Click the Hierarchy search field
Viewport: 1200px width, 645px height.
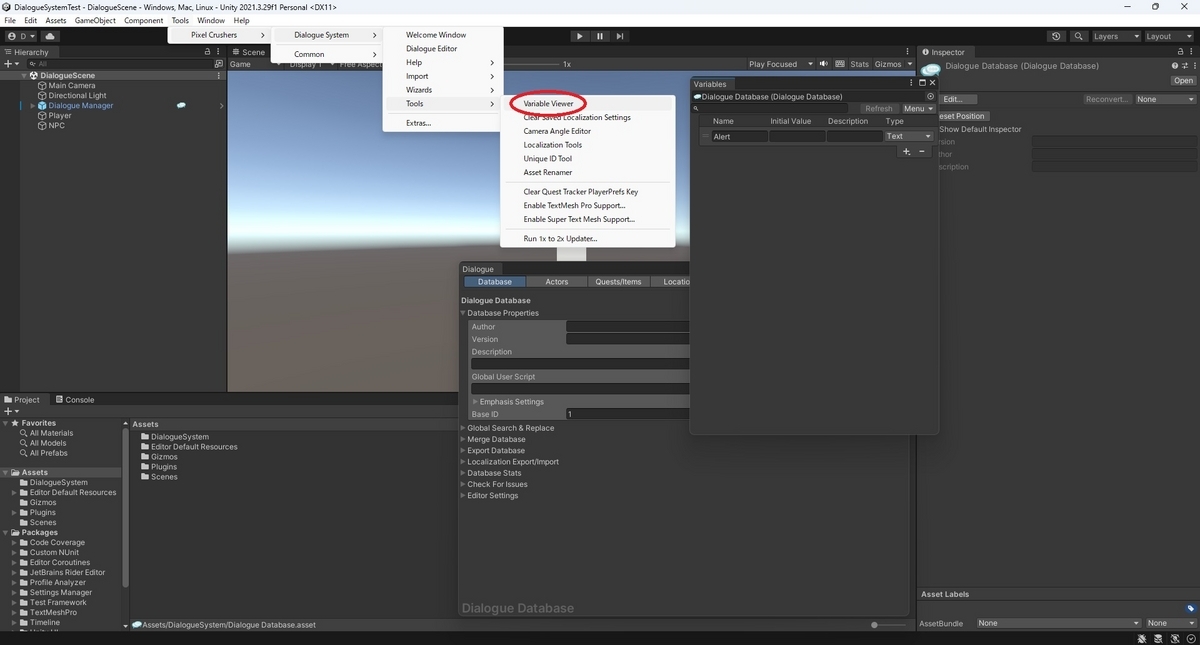[x=120, y=64]
